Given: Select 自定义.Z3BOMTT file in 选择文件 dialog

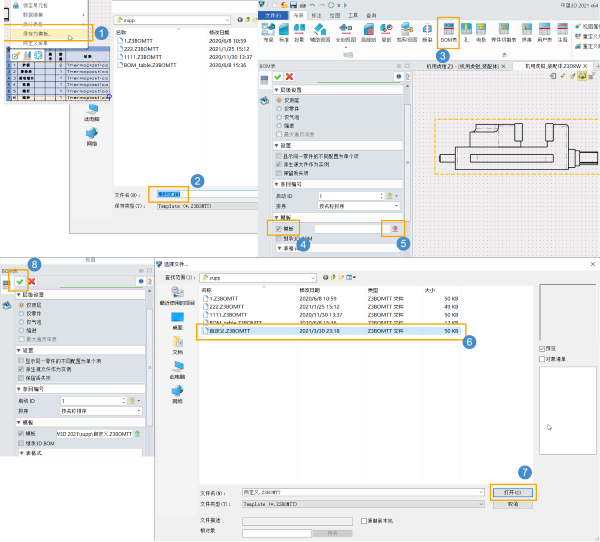Looking at the screenshot, I should (x=331, y=331).
